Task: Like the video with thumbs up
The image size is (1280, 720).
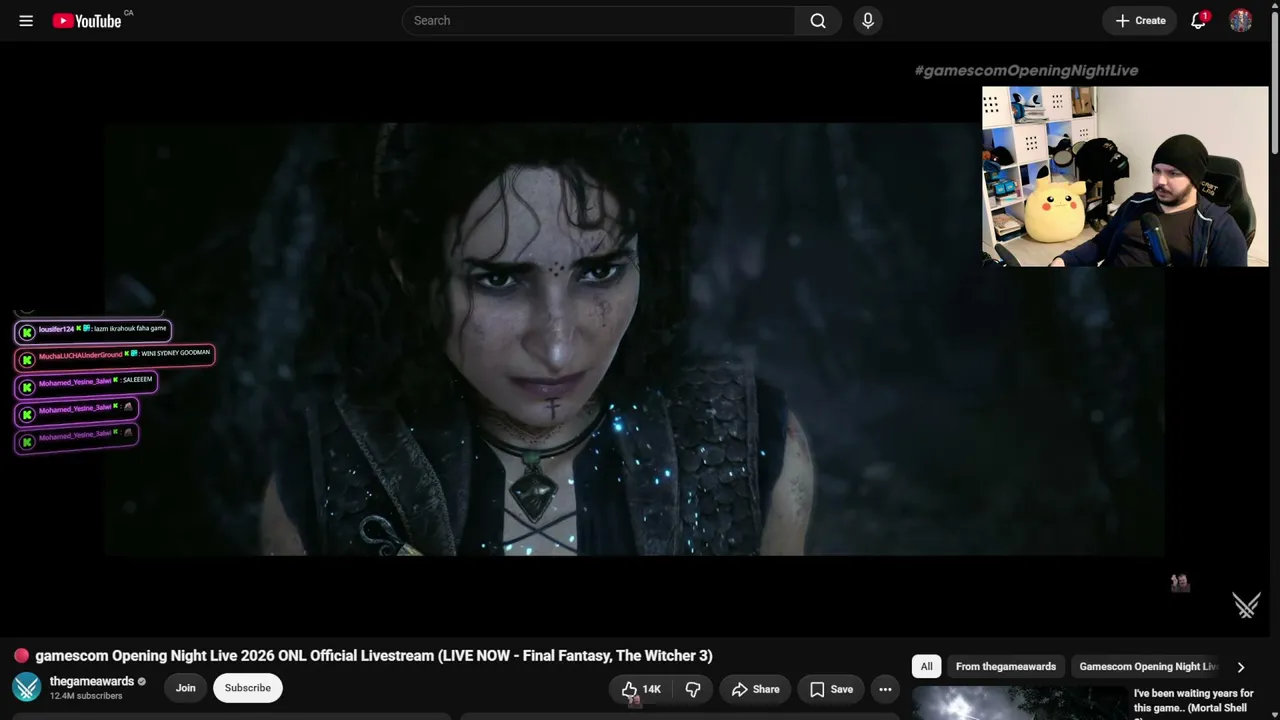Action: click(x=640, y=689)
